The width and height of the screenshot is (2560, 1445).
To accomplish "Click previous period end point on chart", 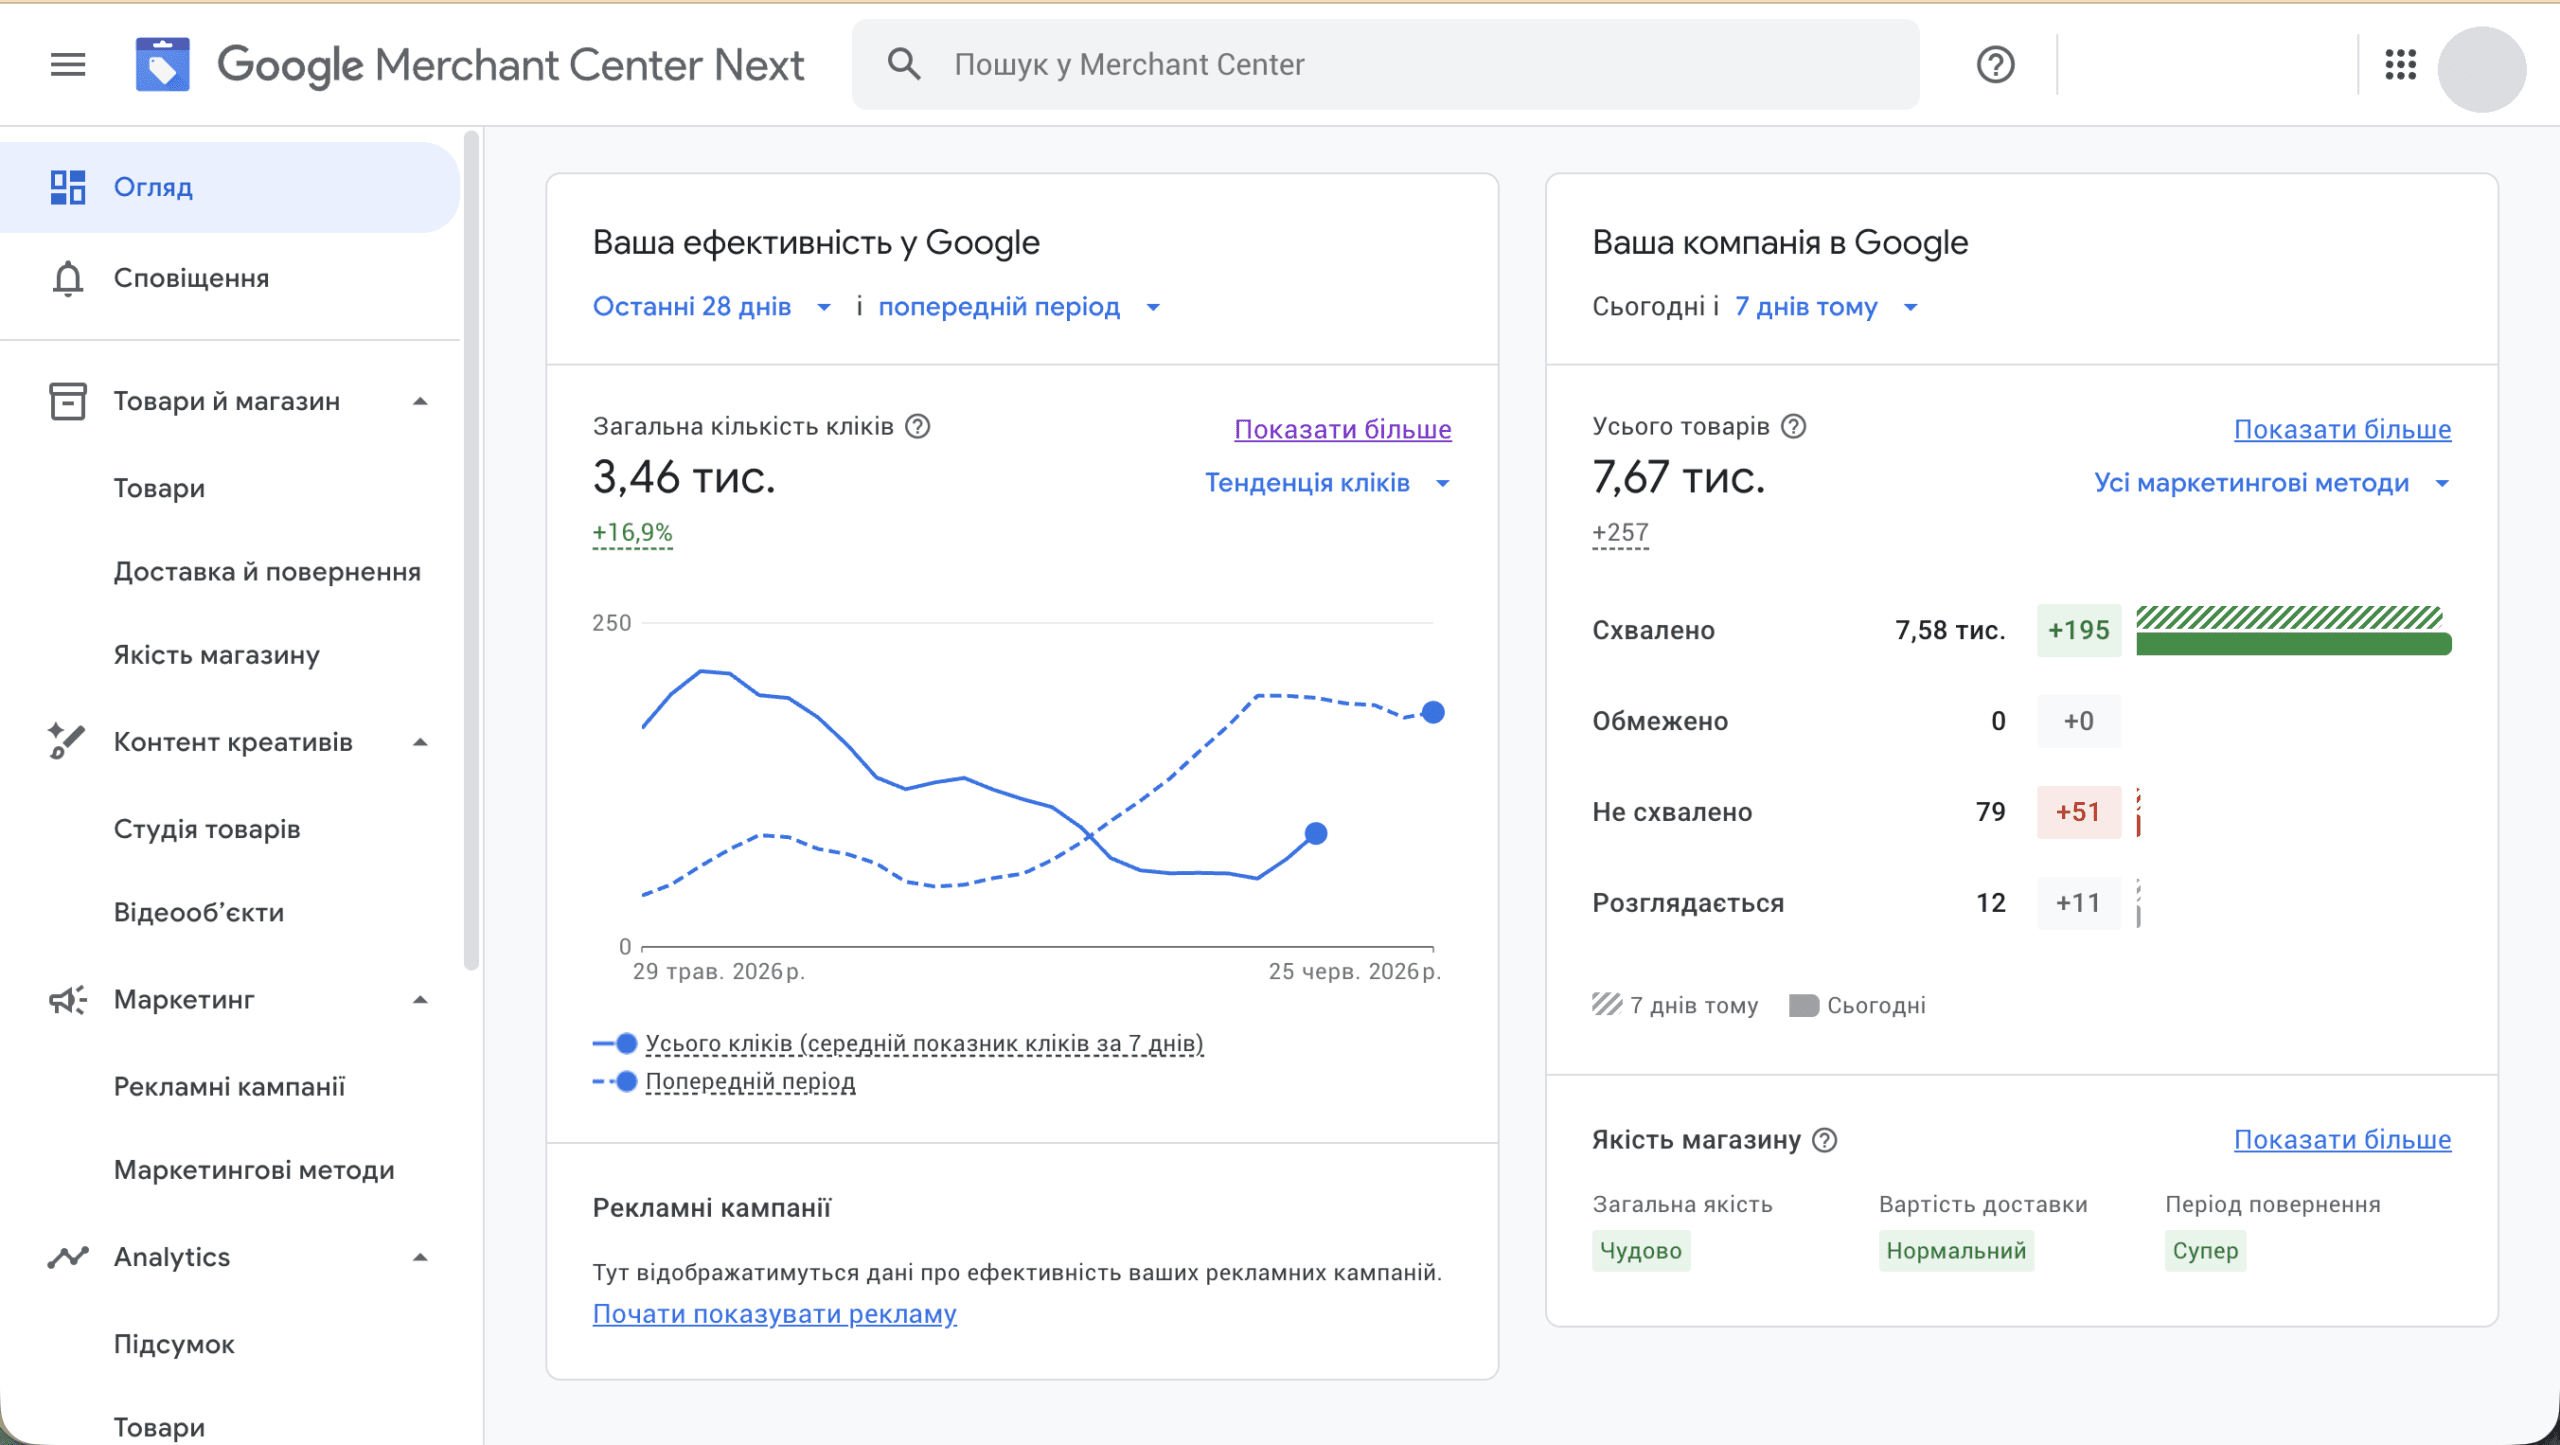I will 1433,713.
